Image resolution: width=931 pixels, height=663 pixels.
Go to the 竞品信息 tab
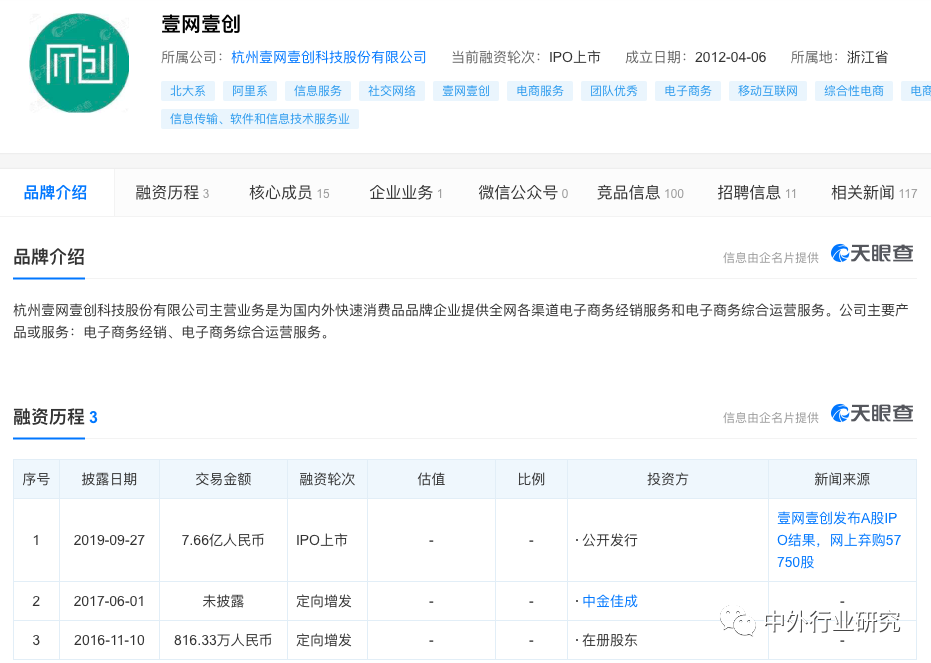[639, 193]
